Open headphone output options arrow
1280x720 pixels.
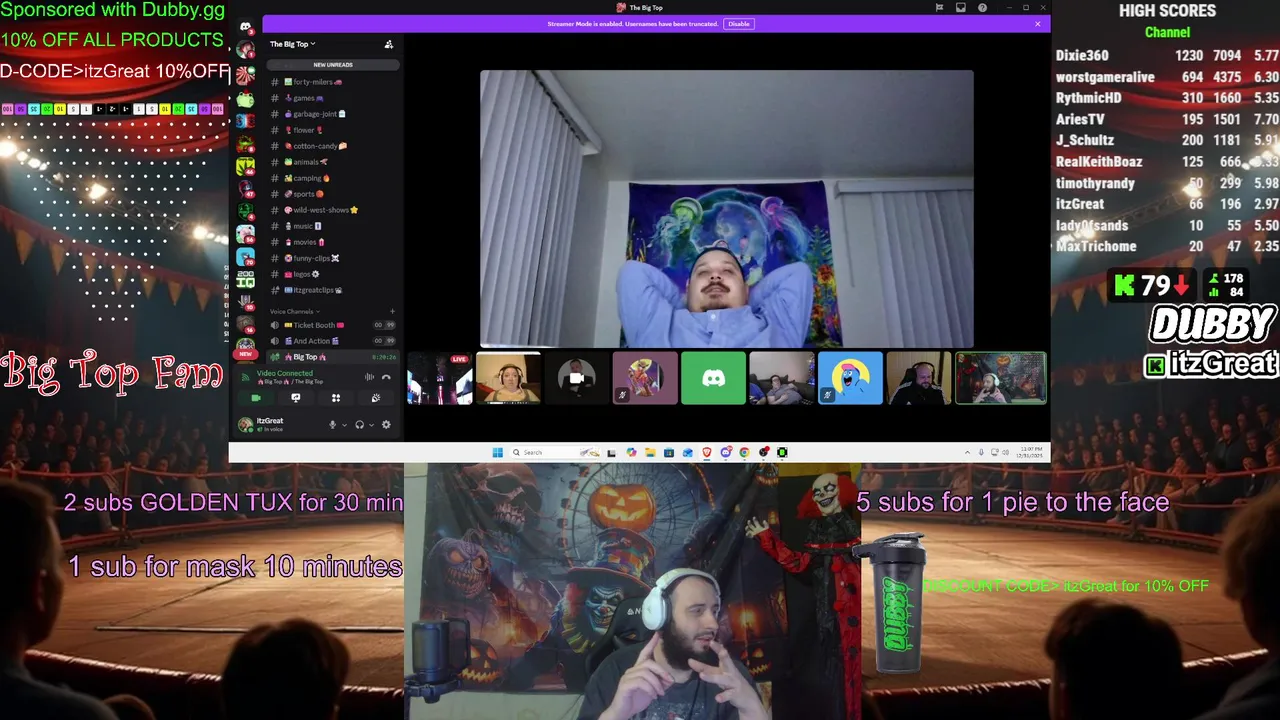point(371,425)
